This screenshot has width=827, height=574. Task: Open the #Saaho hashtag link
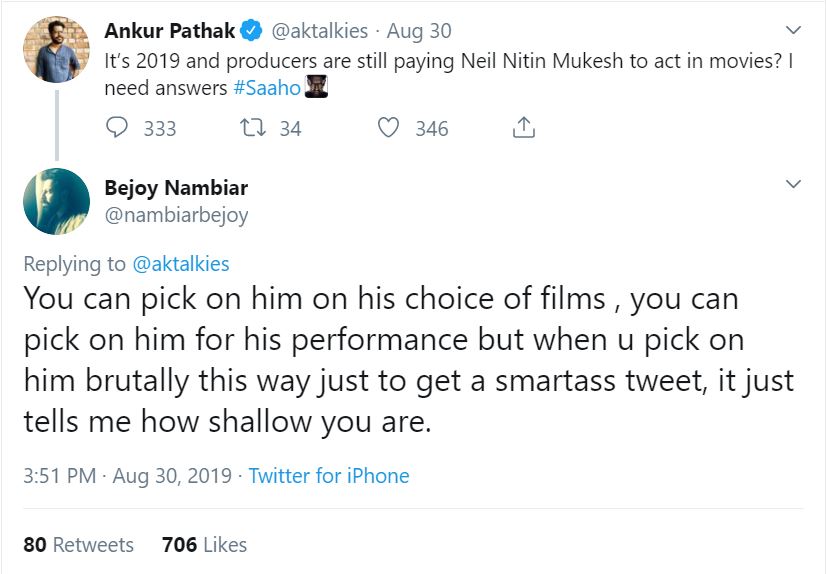(266, 88)
